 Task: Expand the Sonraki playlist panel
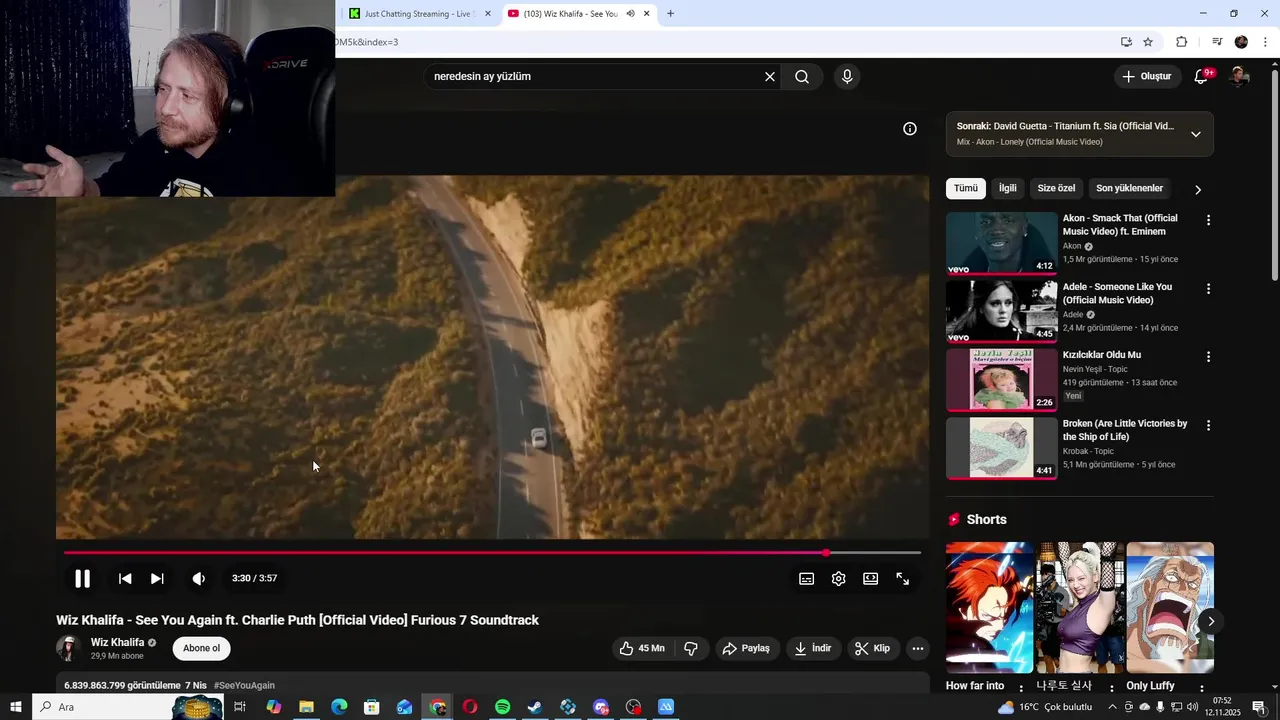[1196, 134]
